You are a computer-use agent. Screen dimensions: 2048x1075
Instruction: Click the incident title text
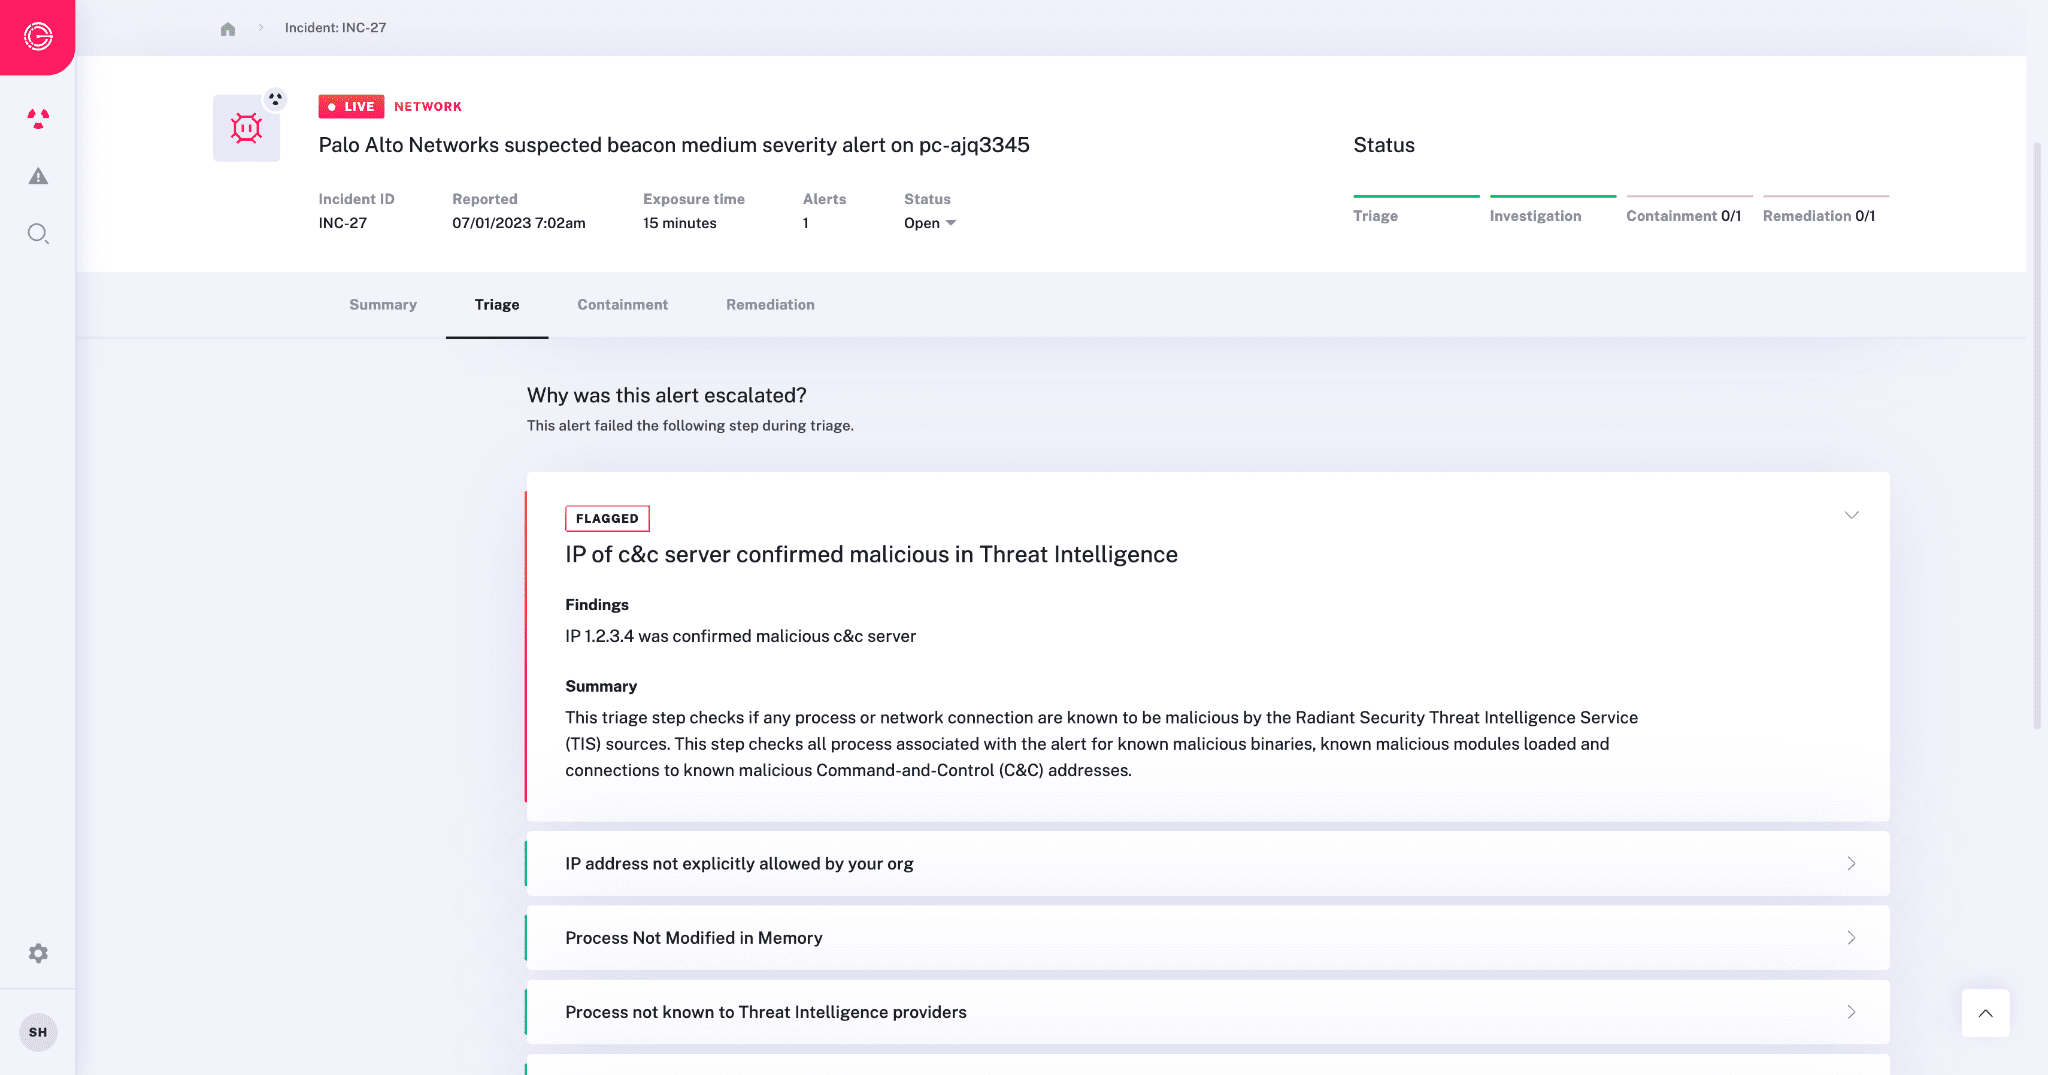674,145
